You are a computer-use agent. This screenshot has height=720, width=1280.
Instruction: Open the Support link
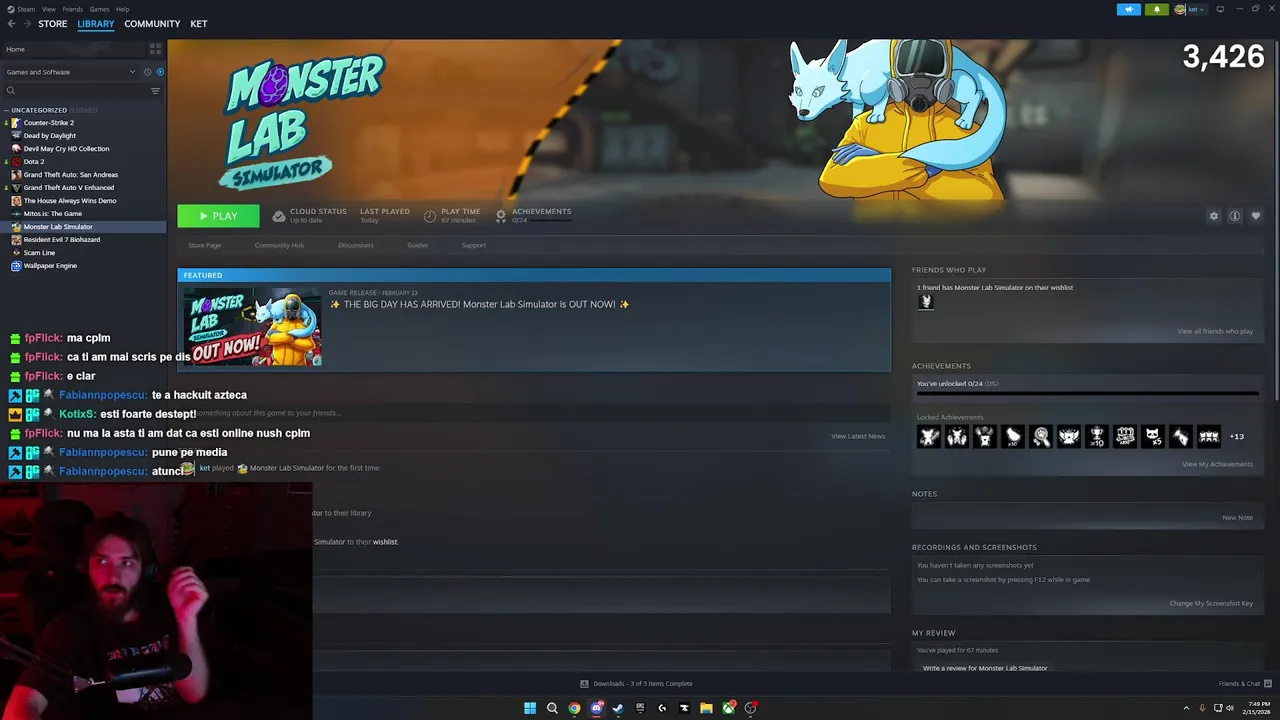(x=473, y=245)
